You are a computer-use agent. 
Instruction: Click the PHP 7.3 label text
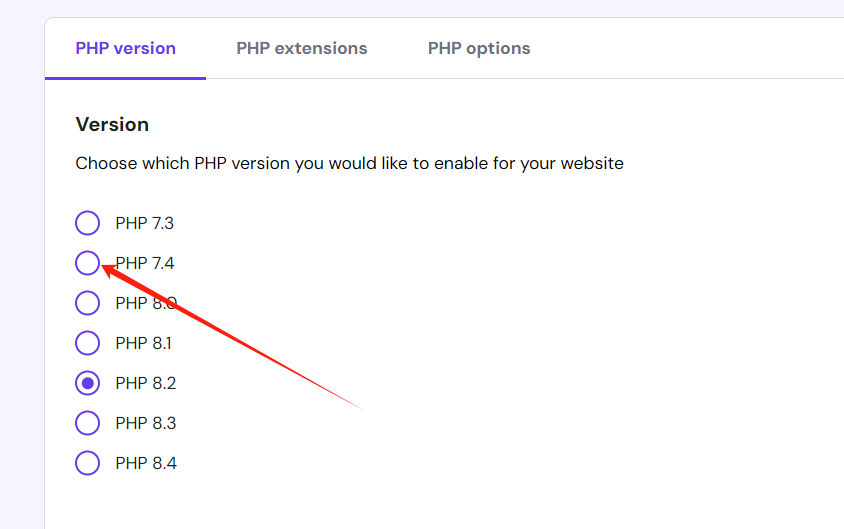(x=144, y=223)
